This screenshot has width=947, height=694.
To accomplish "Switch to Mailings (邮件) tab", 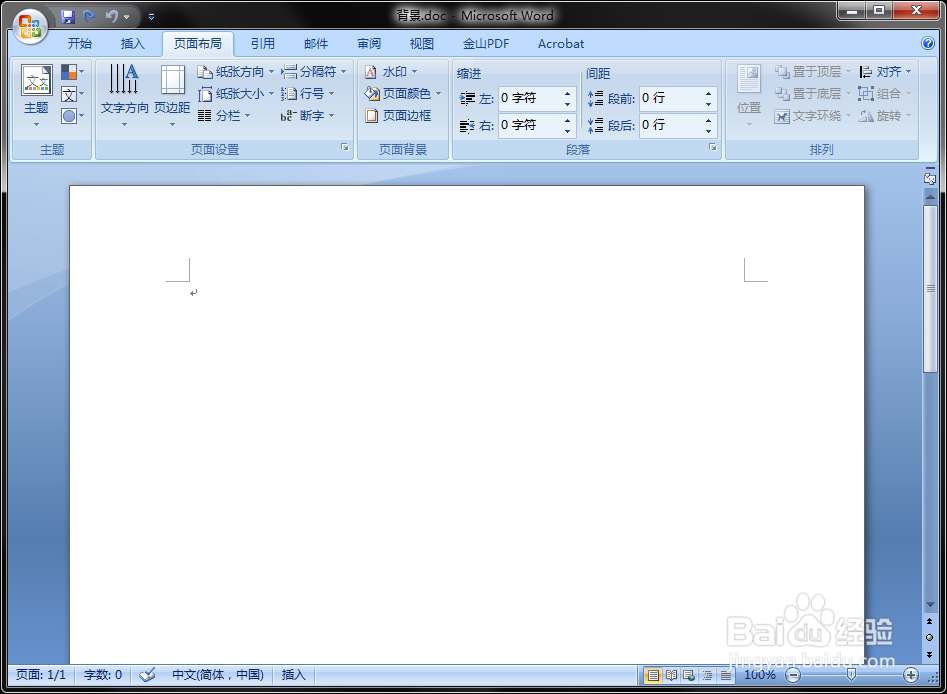I will point(316,43).
